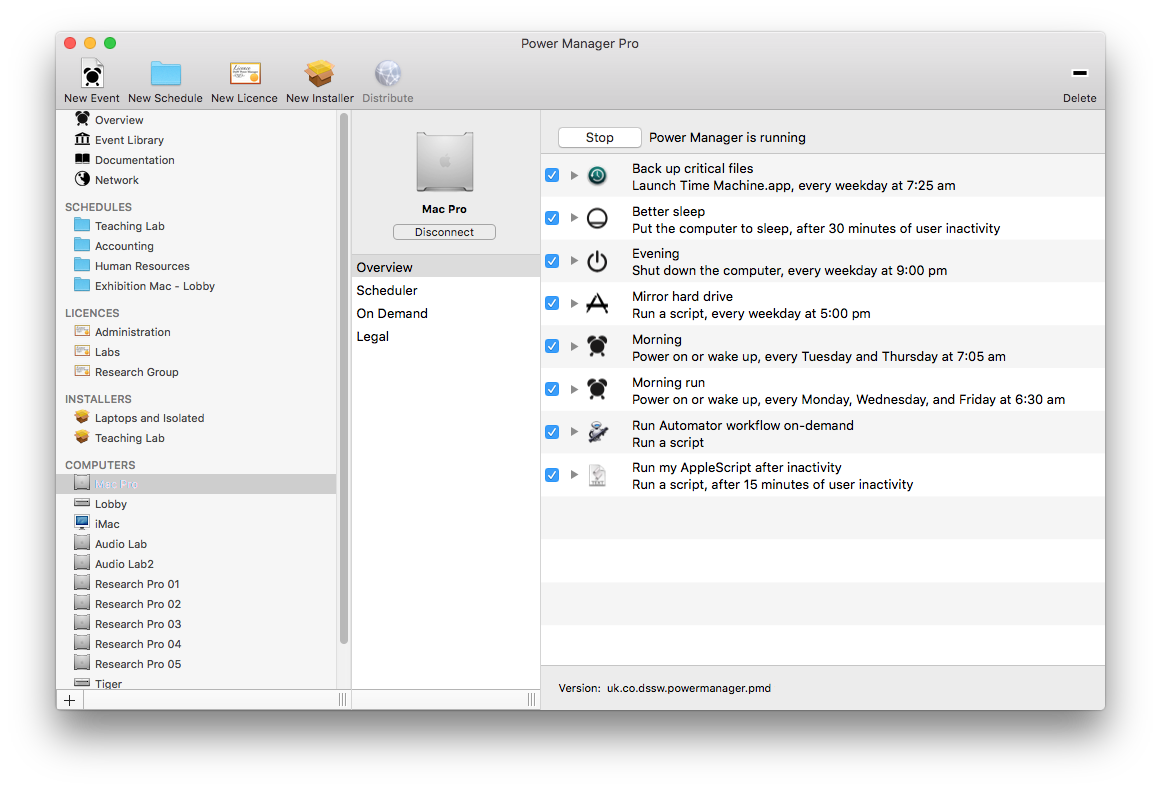Click the Distribute globe icon
This screenshot has height=790, width=1161.
[x=387, y=73]
